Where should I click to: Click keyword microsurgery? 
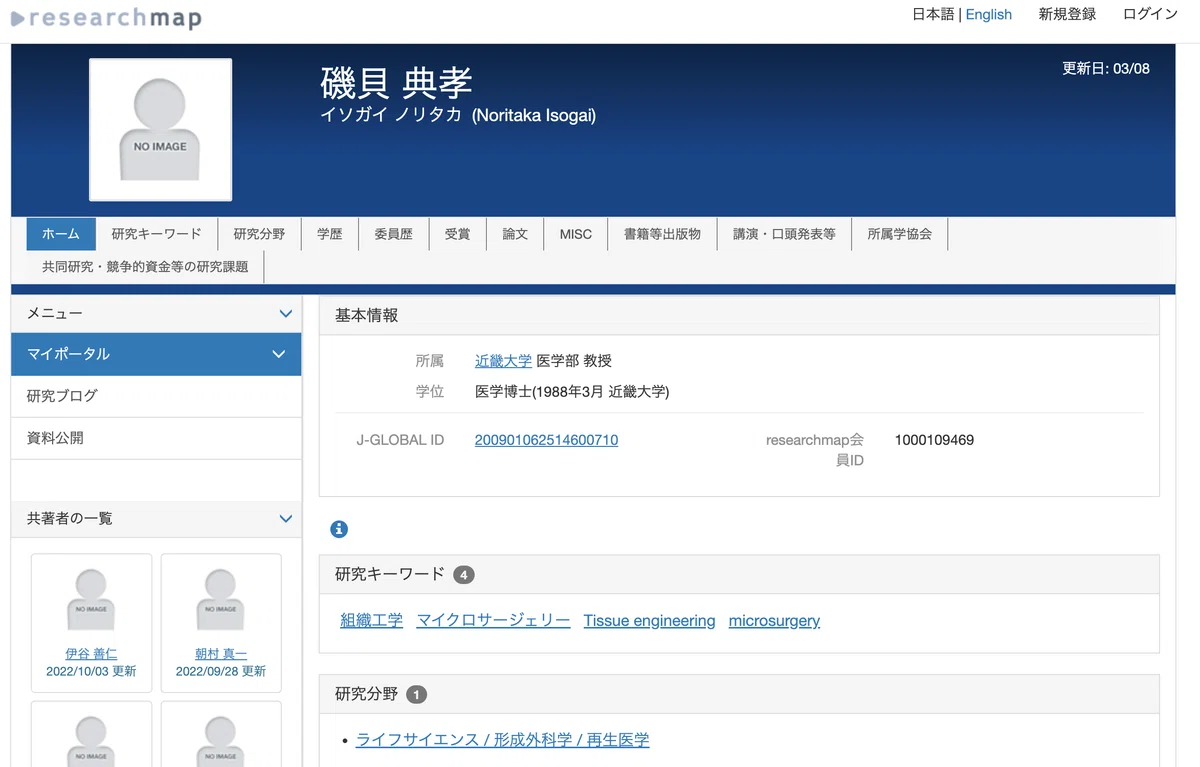pyautogui.click(x=774, y=621)
